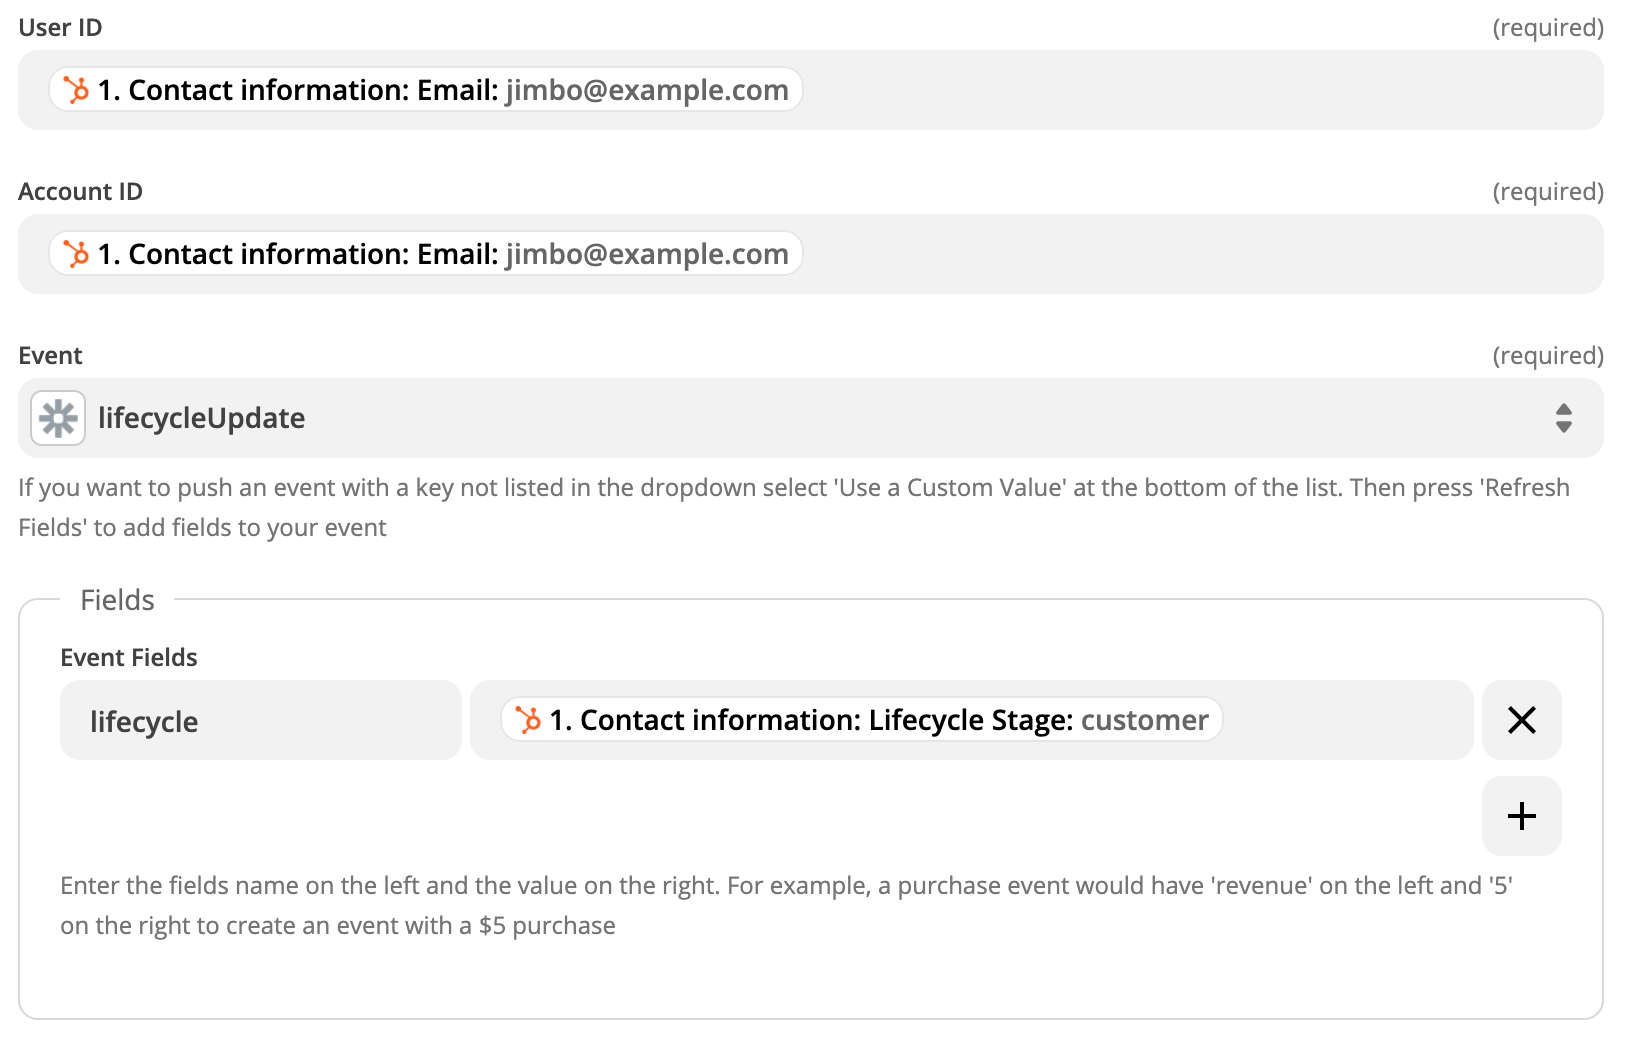This screenshot has width=1628, height=1040.
Task: Click the event field value box next to lifecycle
Action: click(1350, 719)
